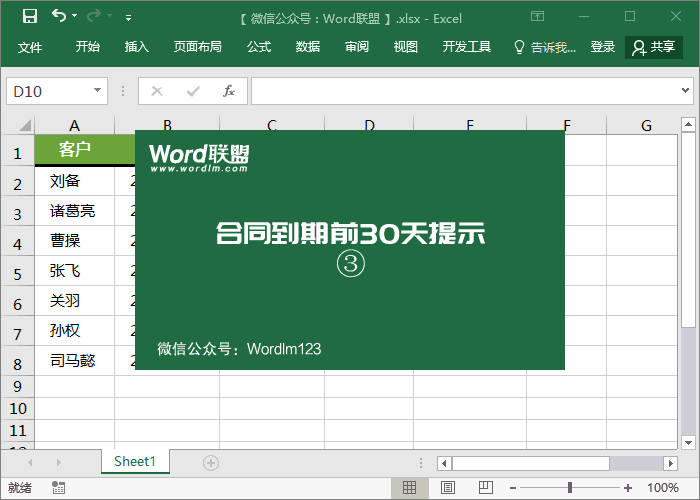The width and height of the screenshot is (700, 500).
Task: Click the Cancel X icon in formula bar
Action: tap(157, 92)
